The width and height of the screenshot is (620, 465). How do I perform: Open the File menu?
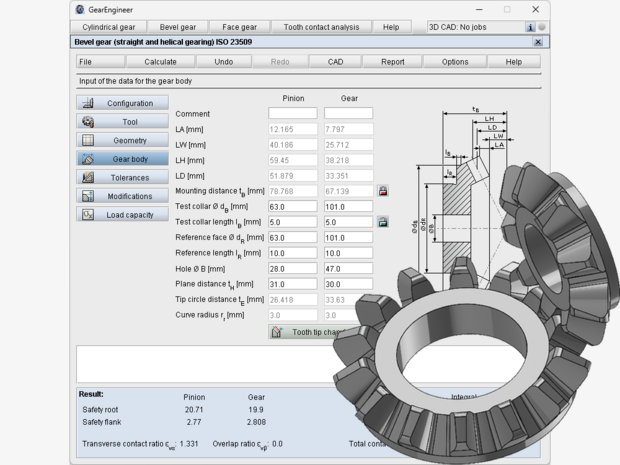[86, 62]
